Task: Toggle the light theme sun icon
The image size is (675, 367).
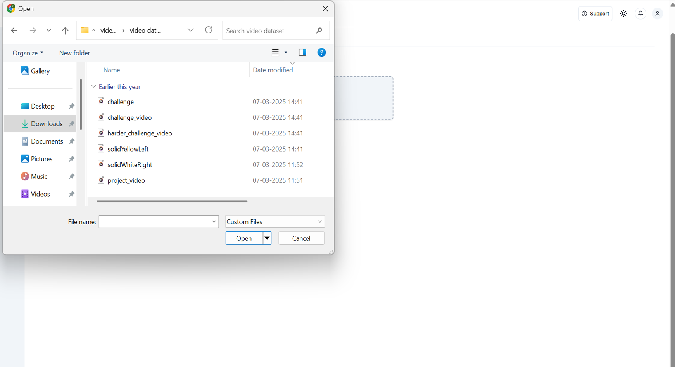Action: [x=623, y=14]
